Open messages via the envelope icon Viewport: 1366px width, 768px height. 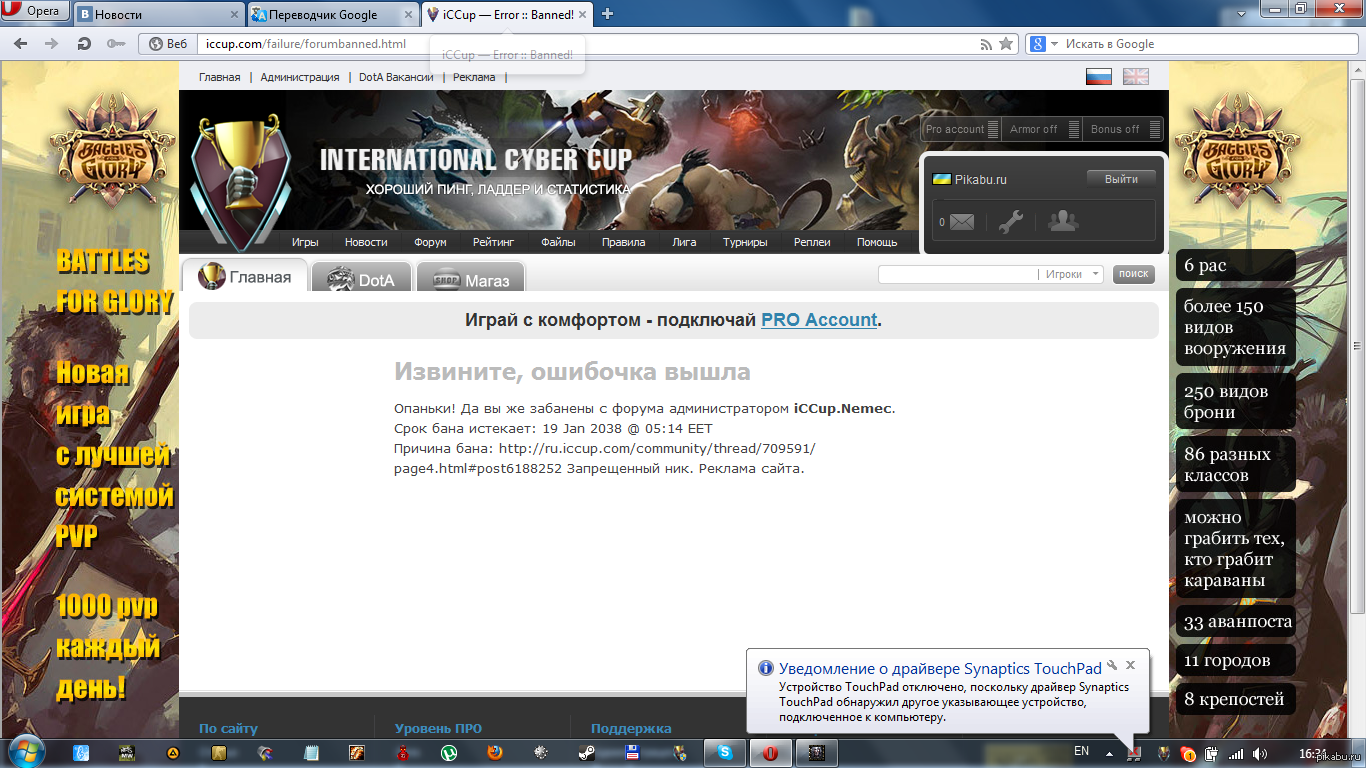point(961,222)
